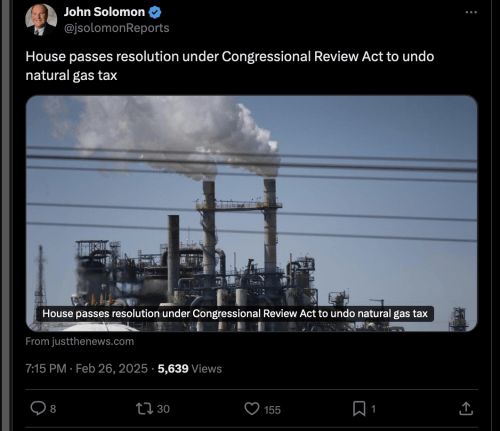
Task: Open the @jsolomonReports handle link
Action: (x=117, y=28)
